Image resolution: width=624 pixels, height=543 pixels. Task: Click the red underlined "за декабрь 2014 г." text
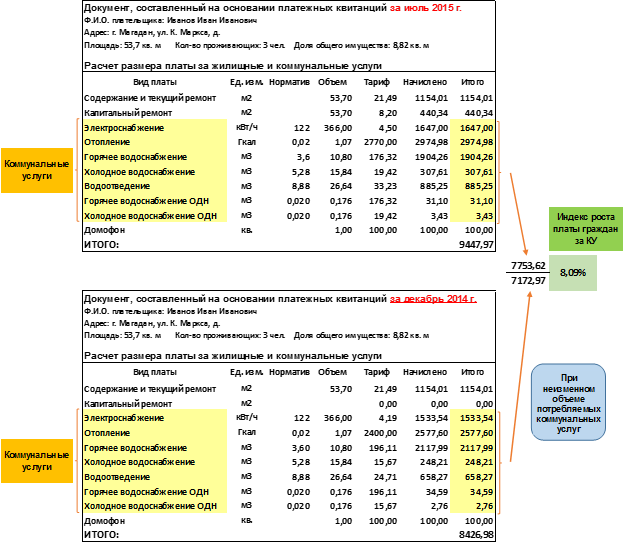point(433,299)
